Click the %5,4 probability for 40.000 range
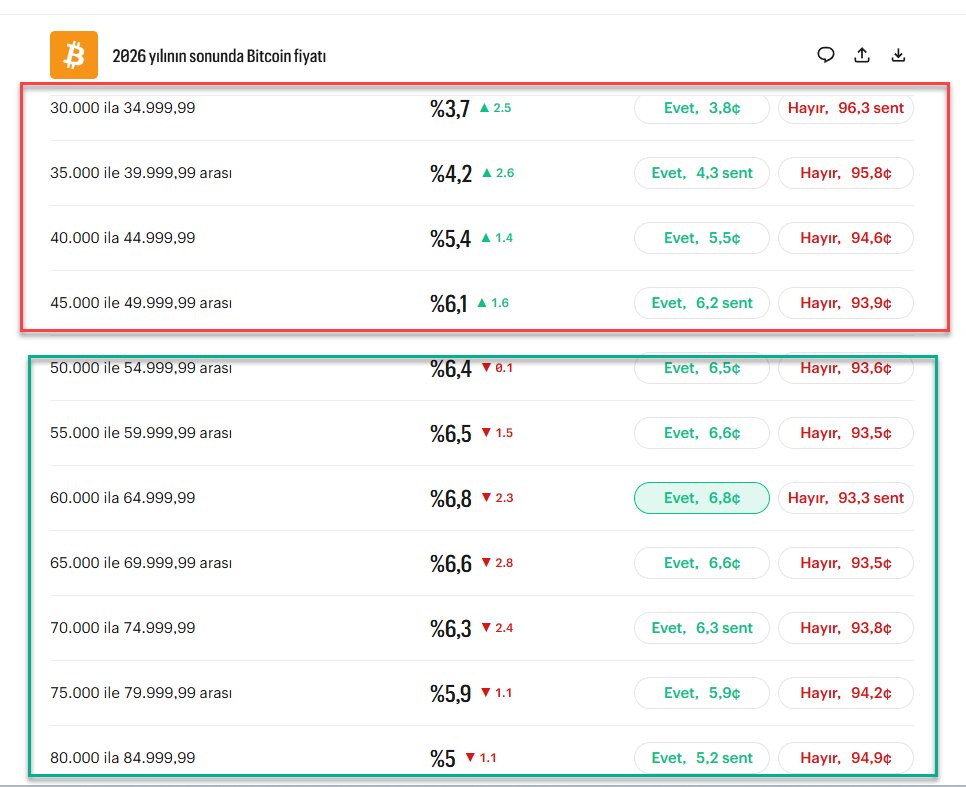The height and width of the screenshot is (787, 966). [x=451, y=239]
